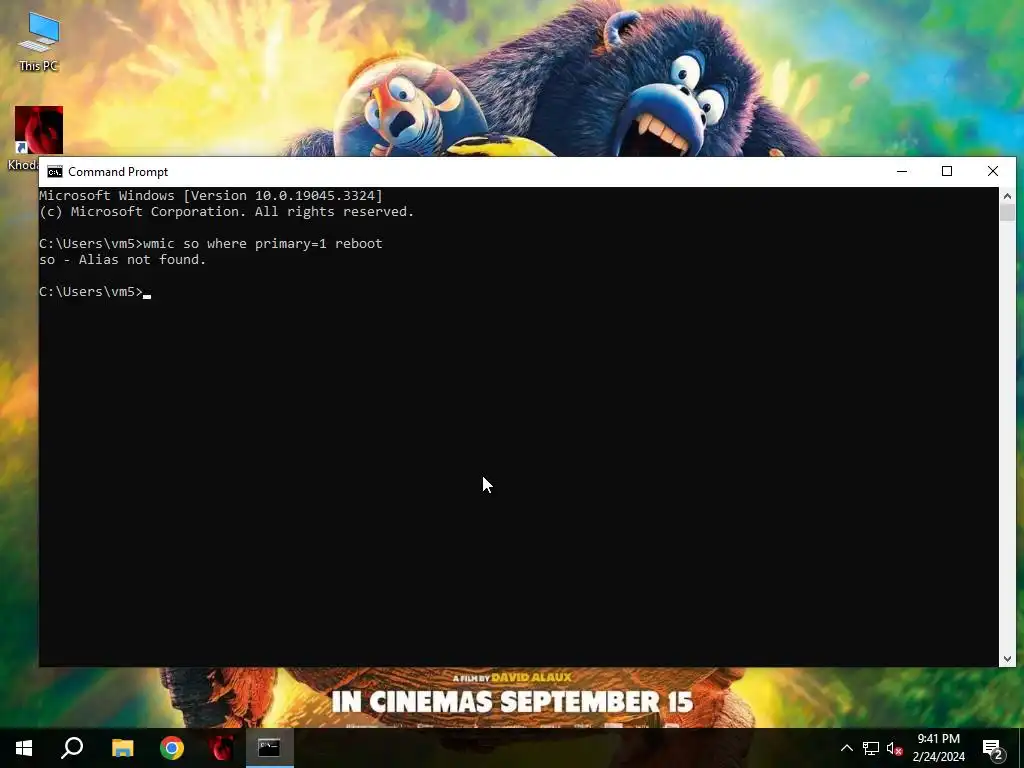
Task: Click the console scrollbar up arrow
Action: (x=1007, y=195)
